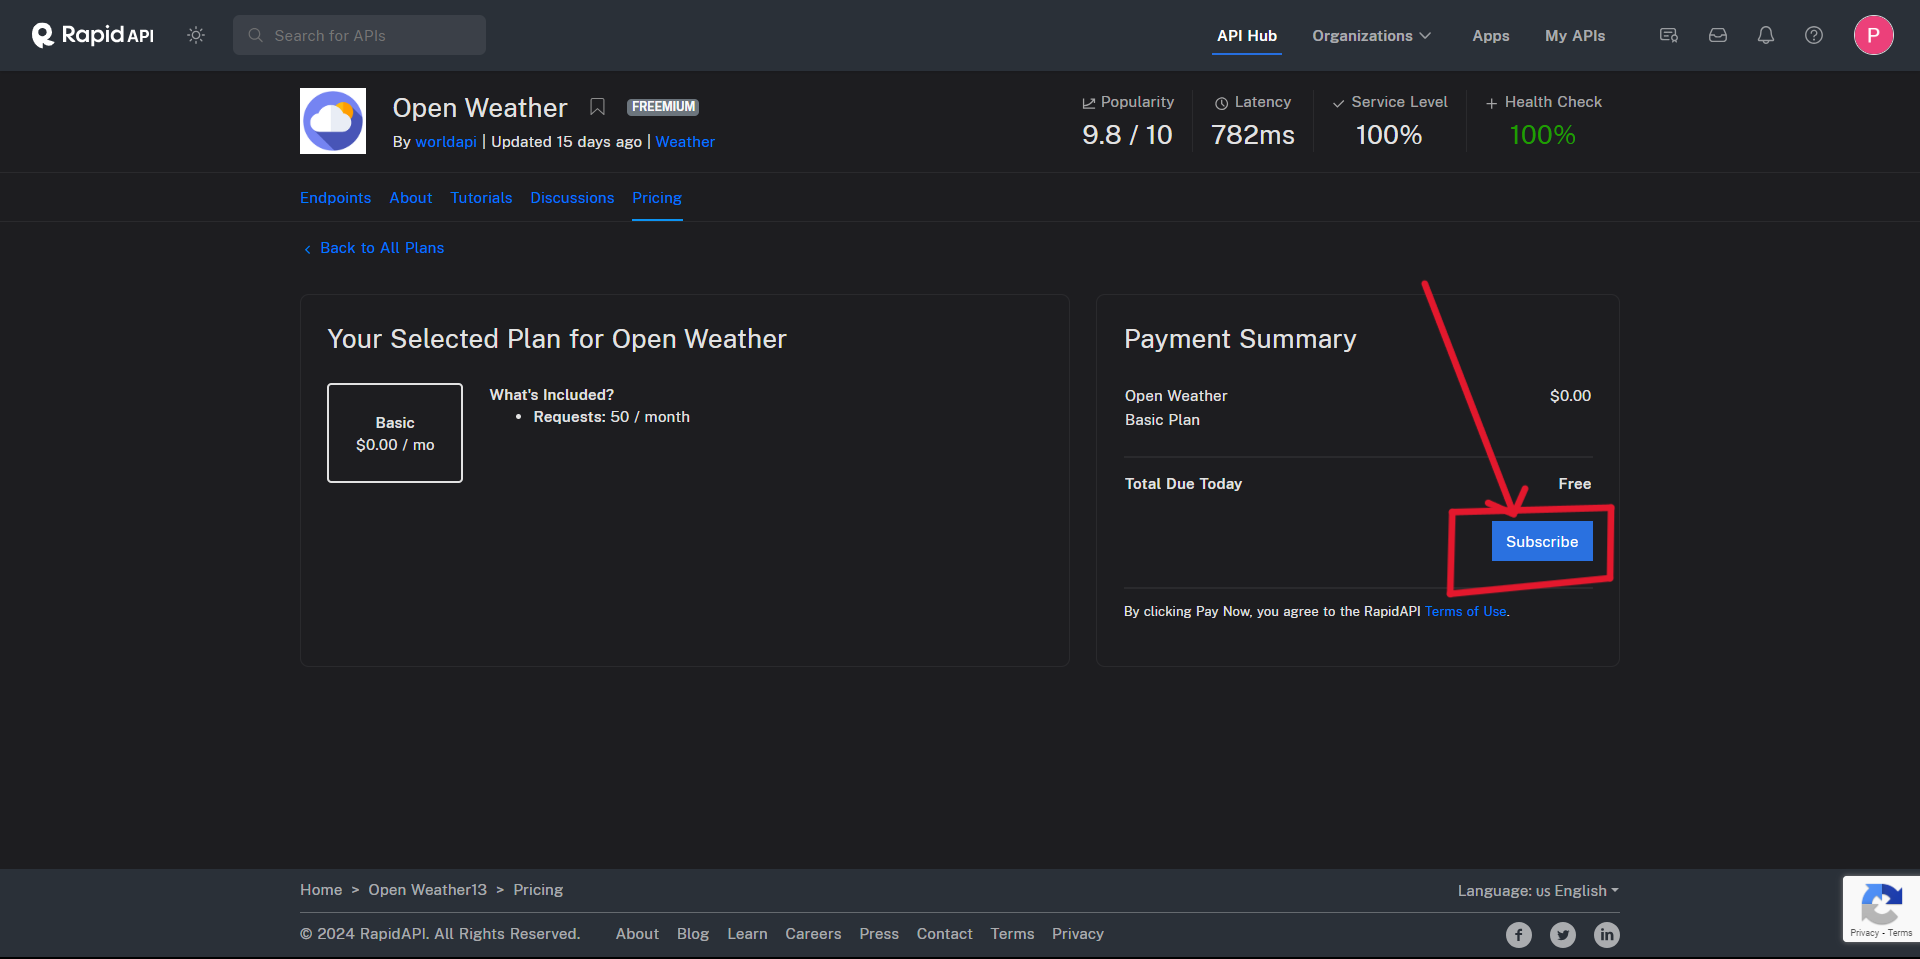
Task: Click the help question mark icon
Action: tap(1814, 35)
